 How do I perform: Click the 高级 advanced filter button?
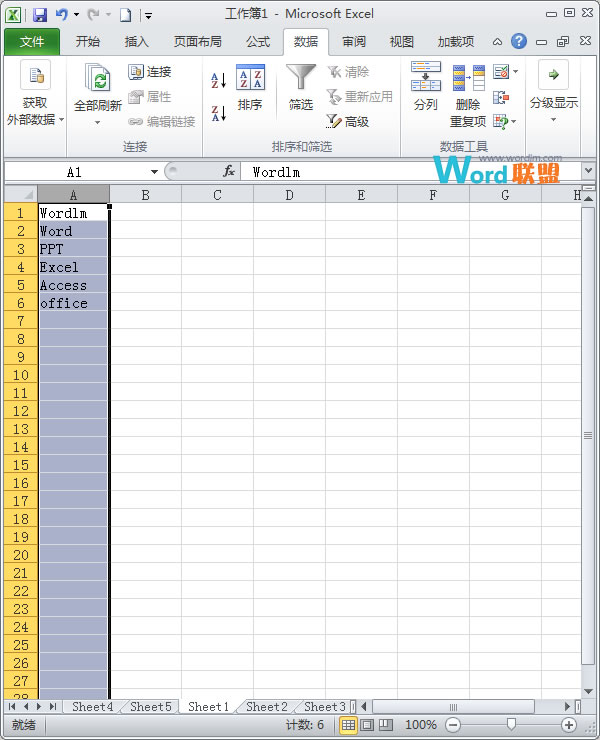348,121
